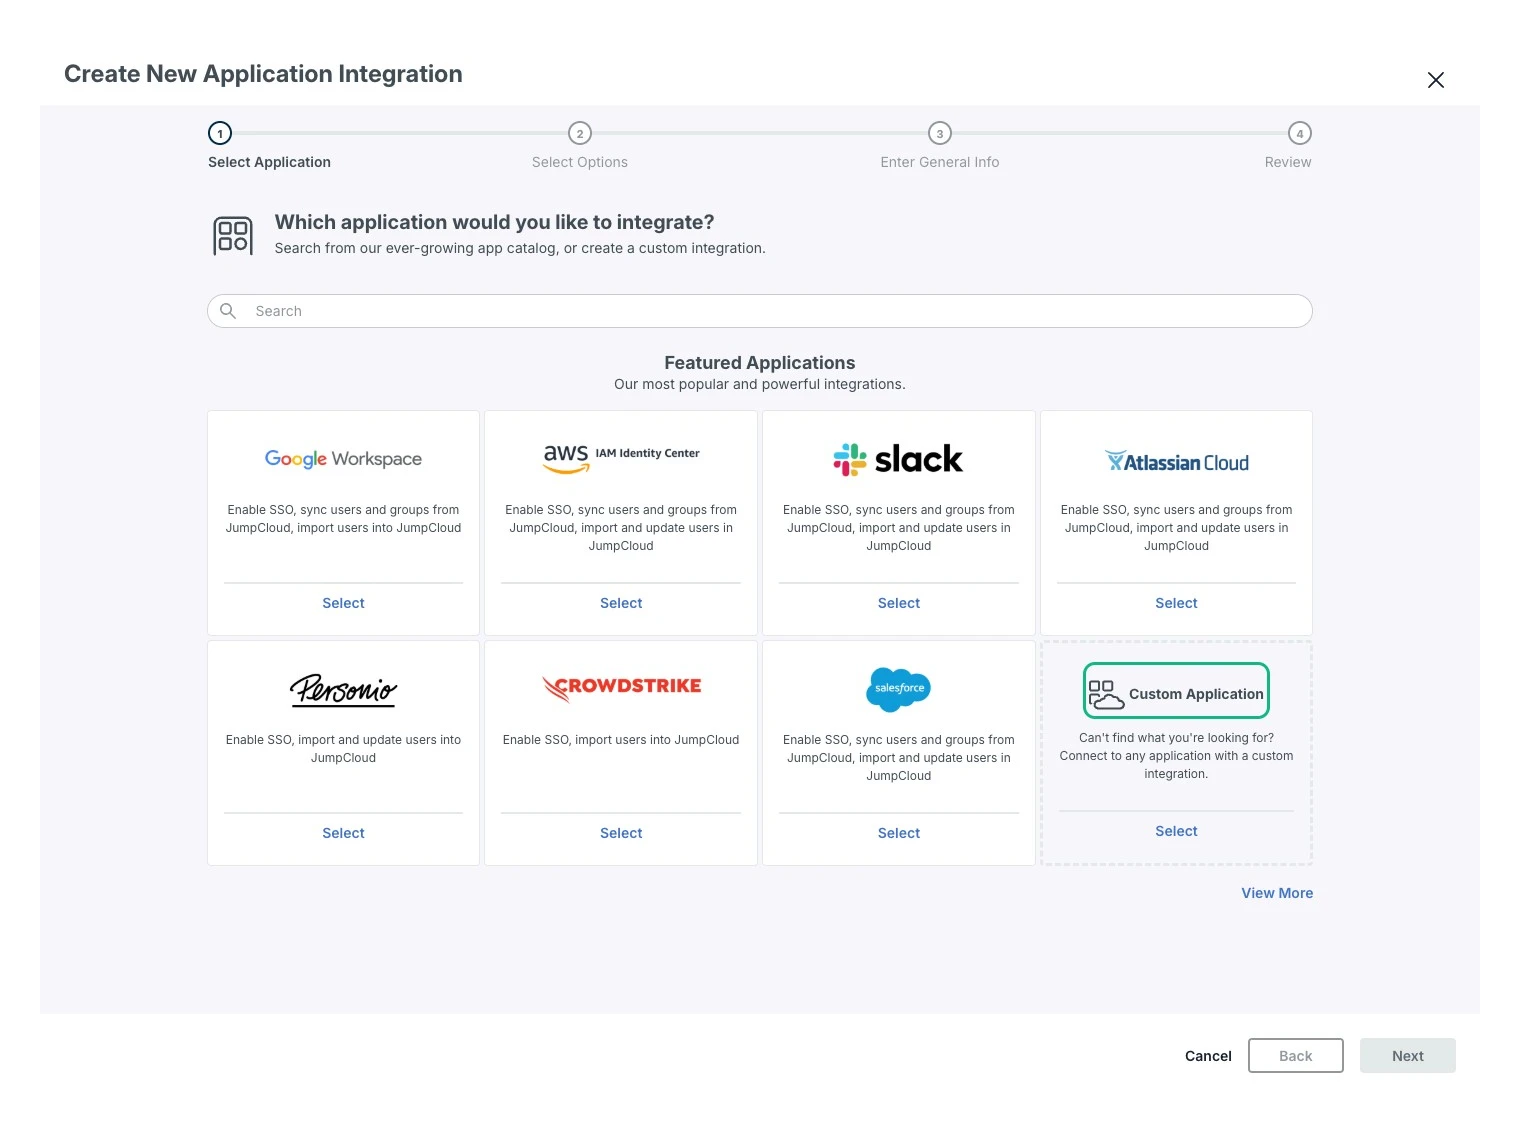Click the Featured Applications heading
The image size is (1520, 1137).
760,363
